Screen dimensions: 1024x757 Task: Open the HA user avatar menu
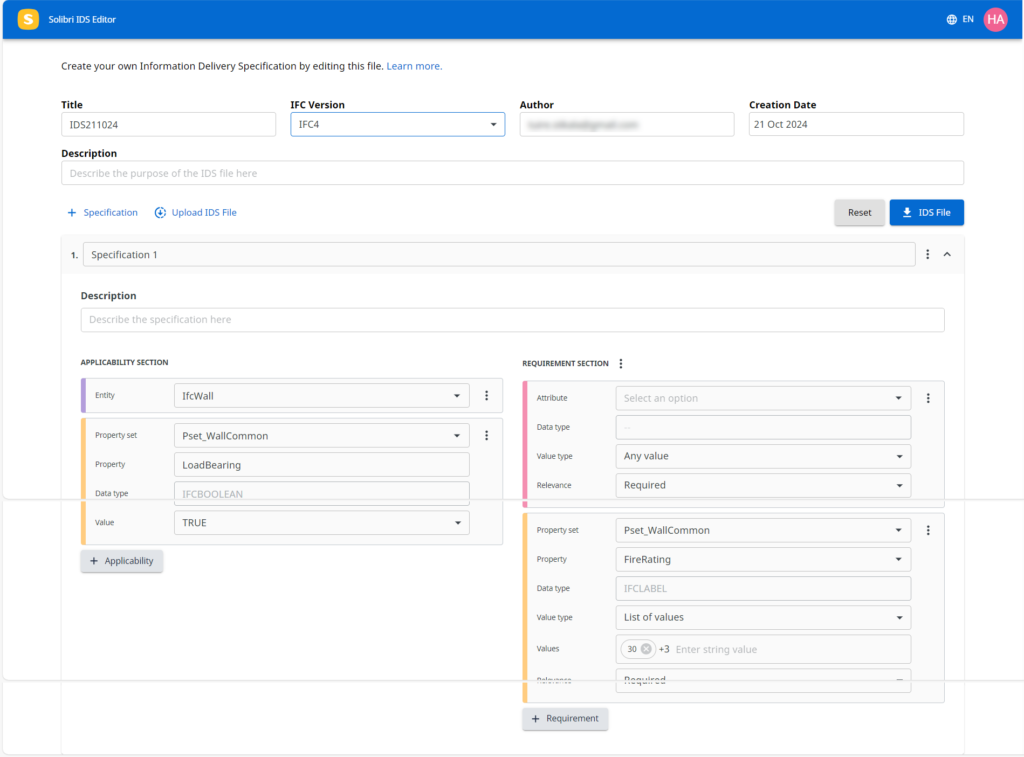click(995, 19)
